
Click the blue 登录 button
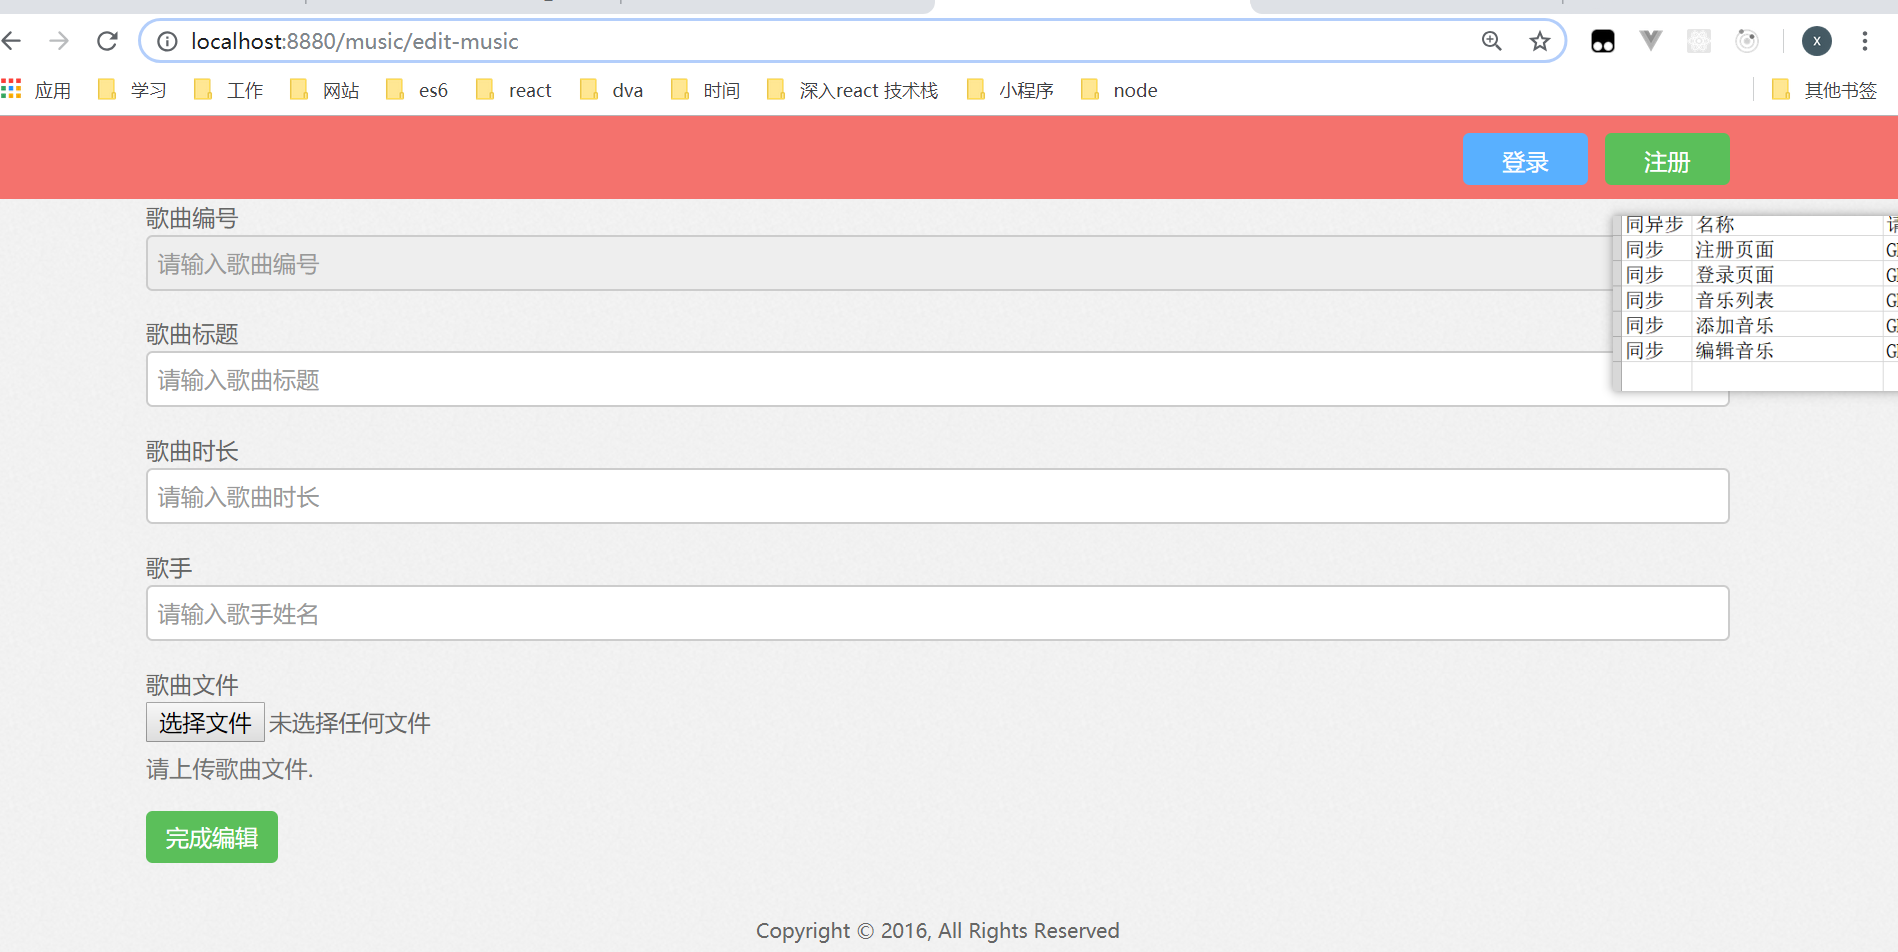tap(1525, 160)
